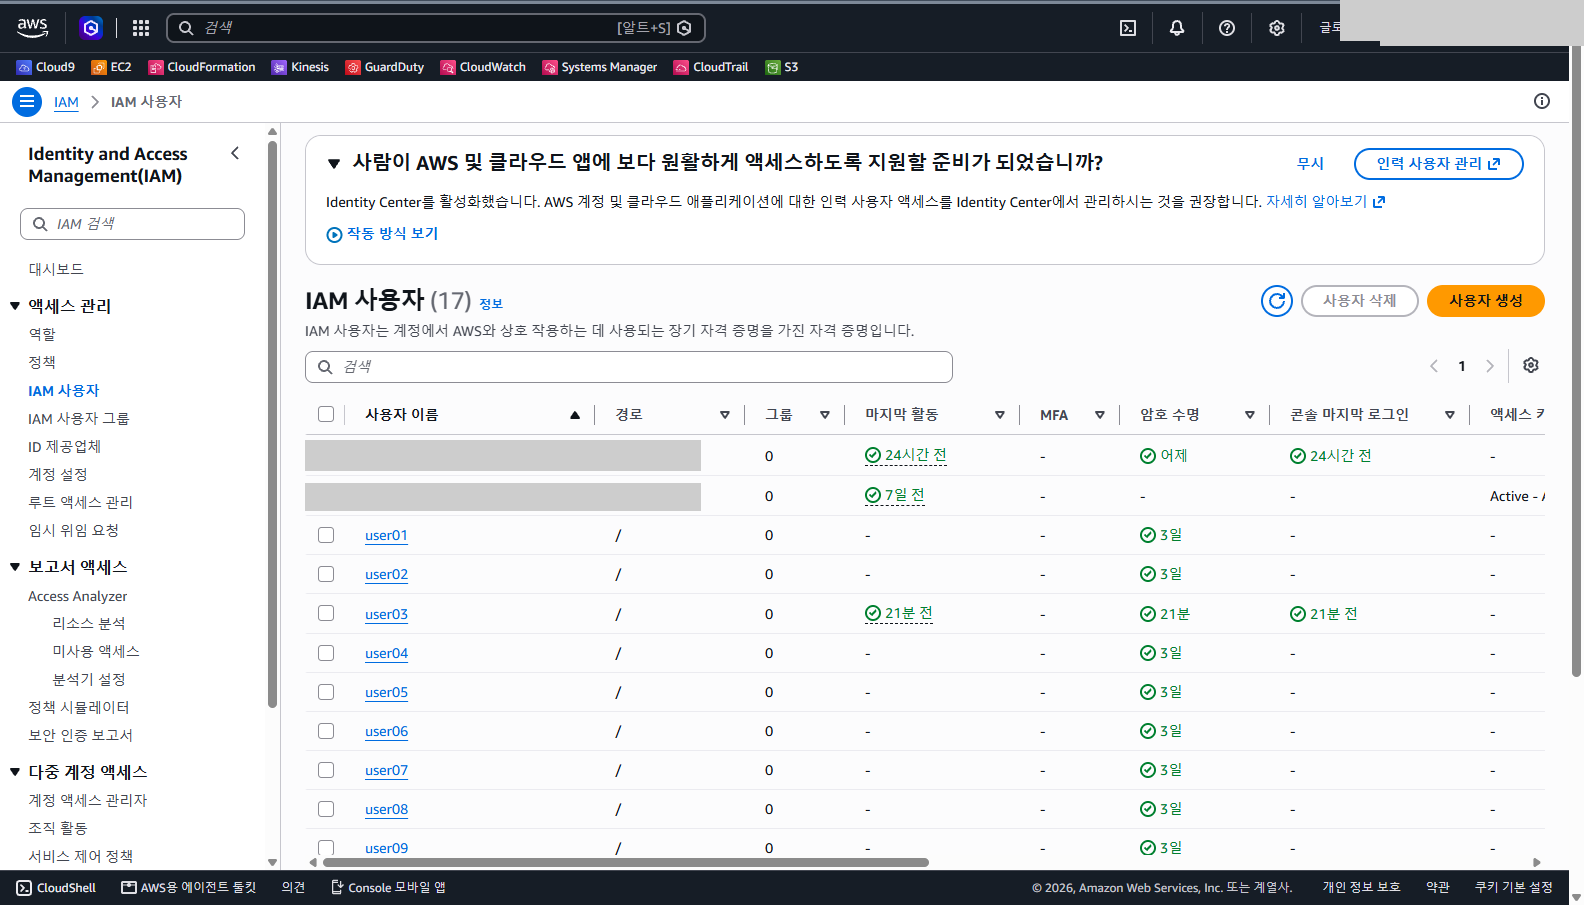Open table preferences gear icon
Screen dimensions: 1584x905
(1531, 366)
